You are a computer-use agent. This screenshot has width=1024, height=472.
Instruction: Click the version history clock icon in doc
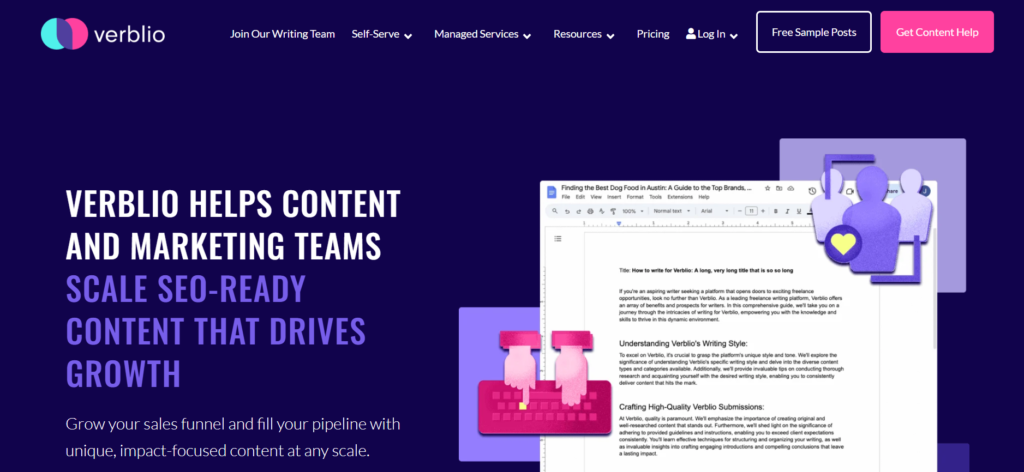point(812,191)
